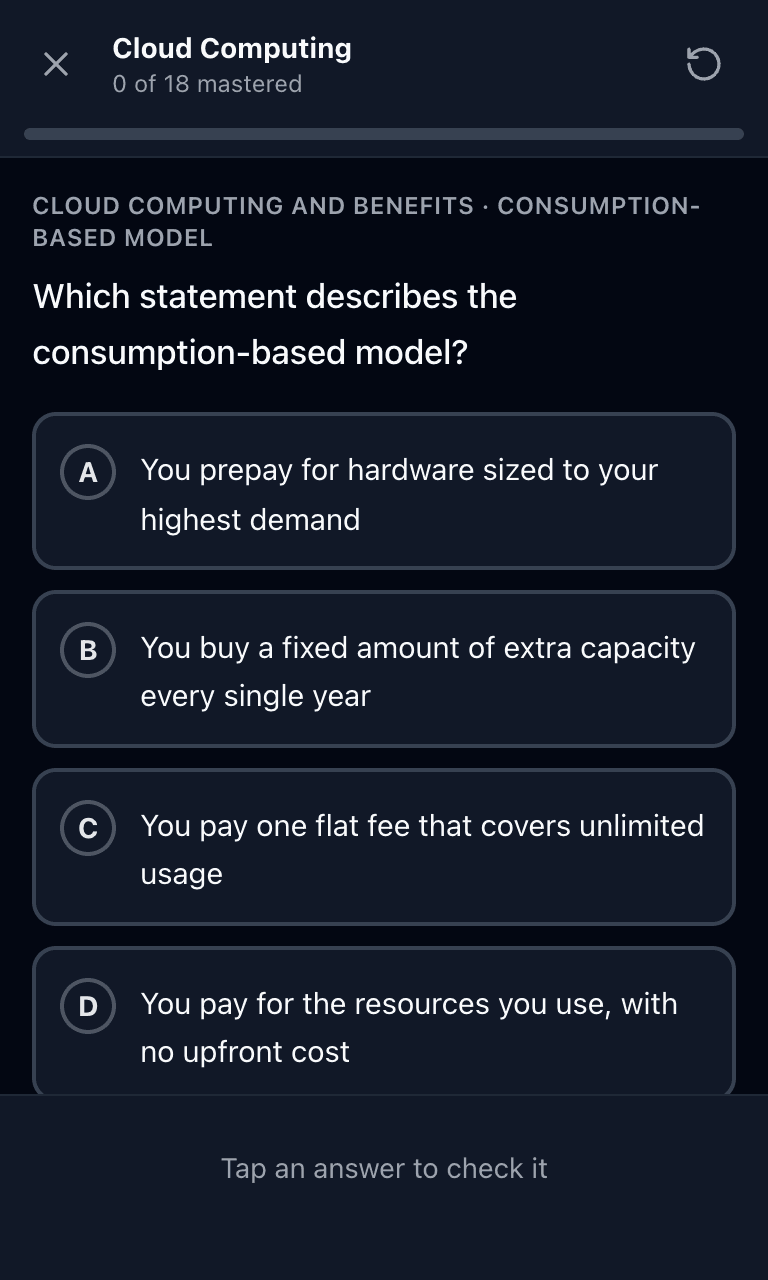Choose answer 'You pay for the resources you use'
The width and height of the screenshot is (768, 1280).
coord(384,1020)
